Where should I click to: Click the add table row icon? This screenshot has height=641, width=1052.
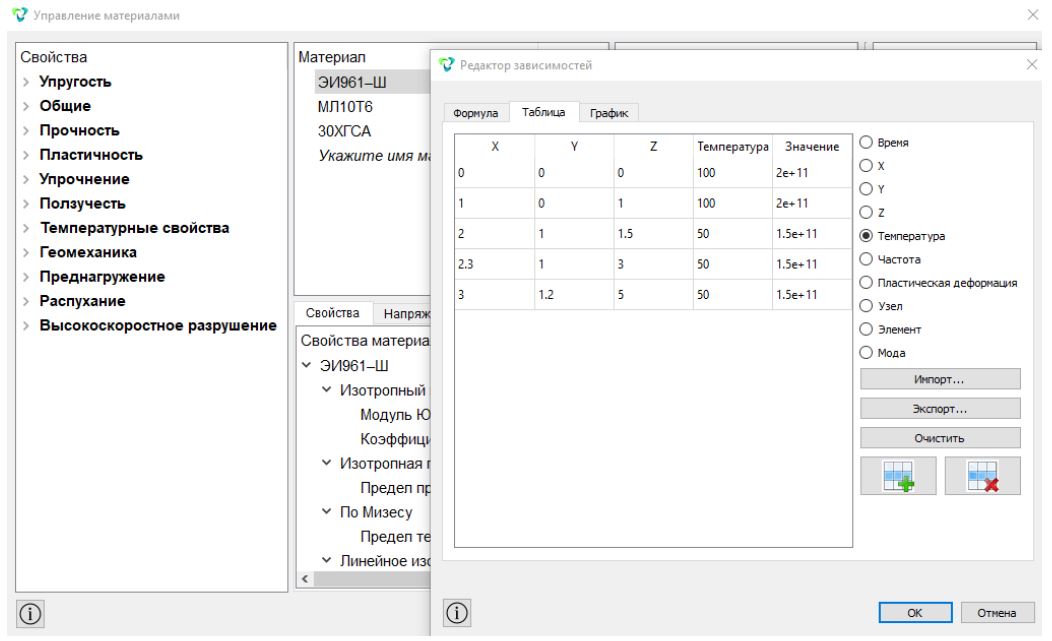tap(898, 476)
